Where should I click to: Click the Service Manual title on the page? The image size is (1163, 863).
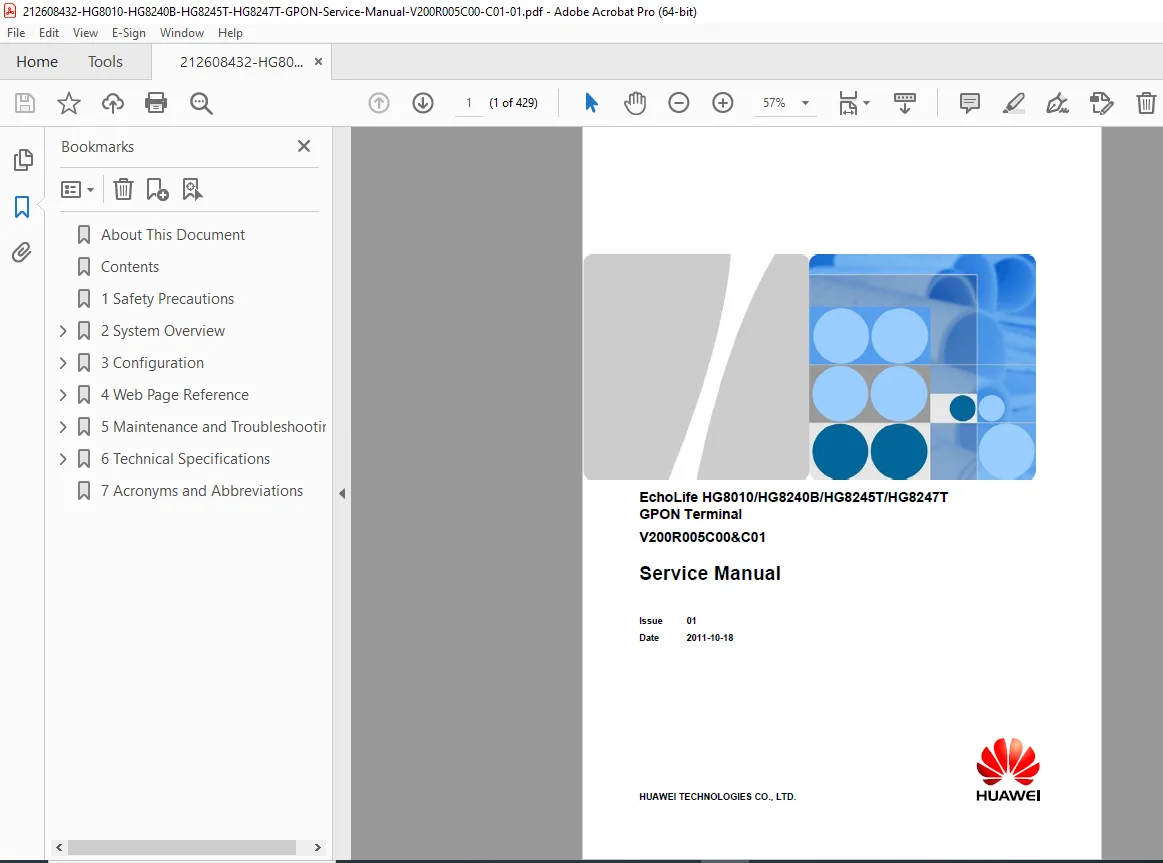[710, 573]
